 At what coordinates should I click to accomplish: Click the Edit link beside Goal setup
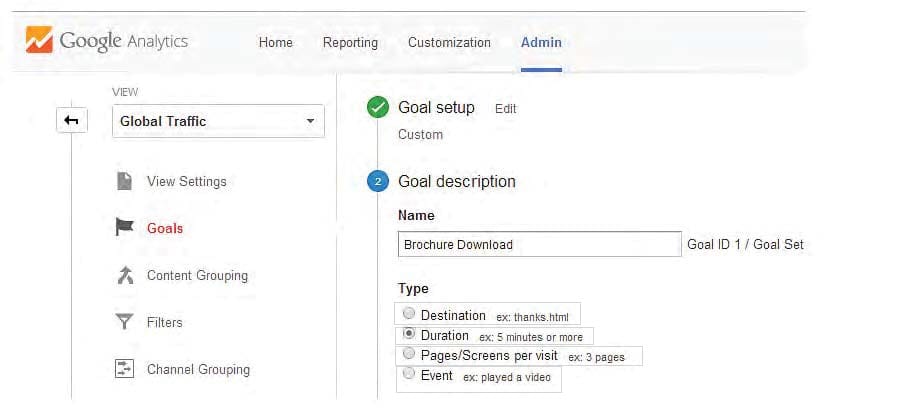point(506,109)
